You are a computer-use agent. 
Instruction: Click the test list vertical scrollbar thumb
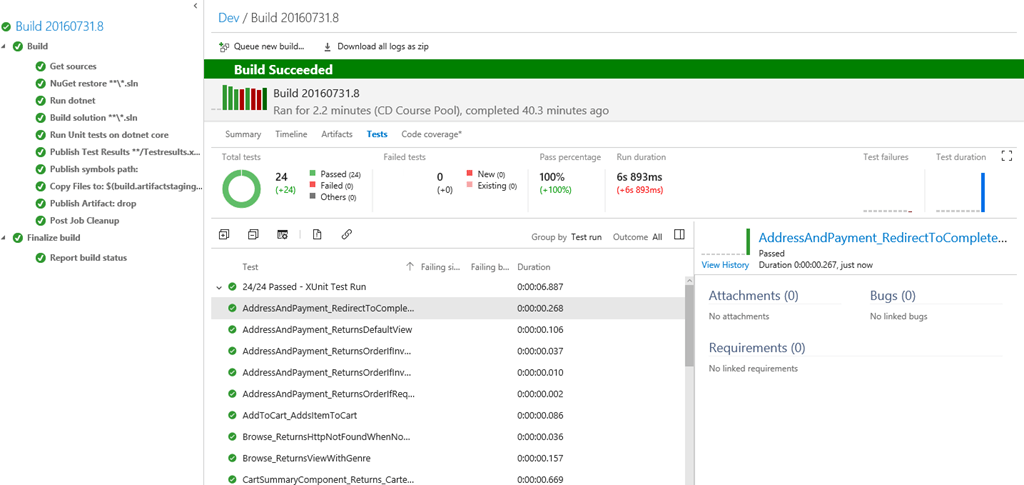pos(690,326)
